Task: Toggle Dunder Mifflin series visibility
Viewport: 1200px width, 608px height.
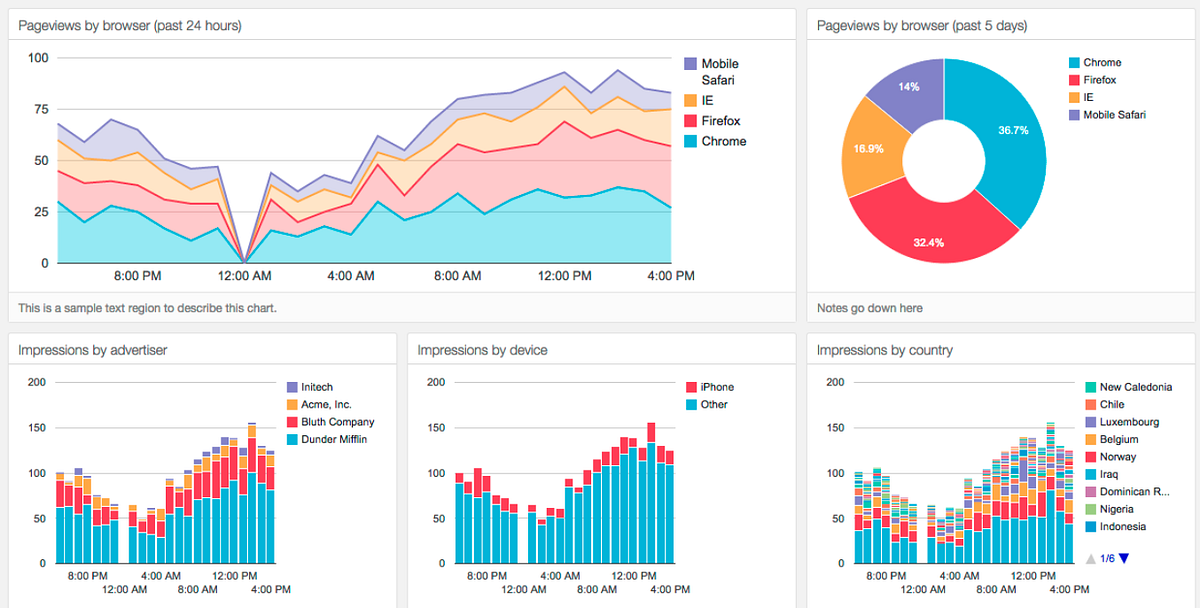Action: coord(292,439)
